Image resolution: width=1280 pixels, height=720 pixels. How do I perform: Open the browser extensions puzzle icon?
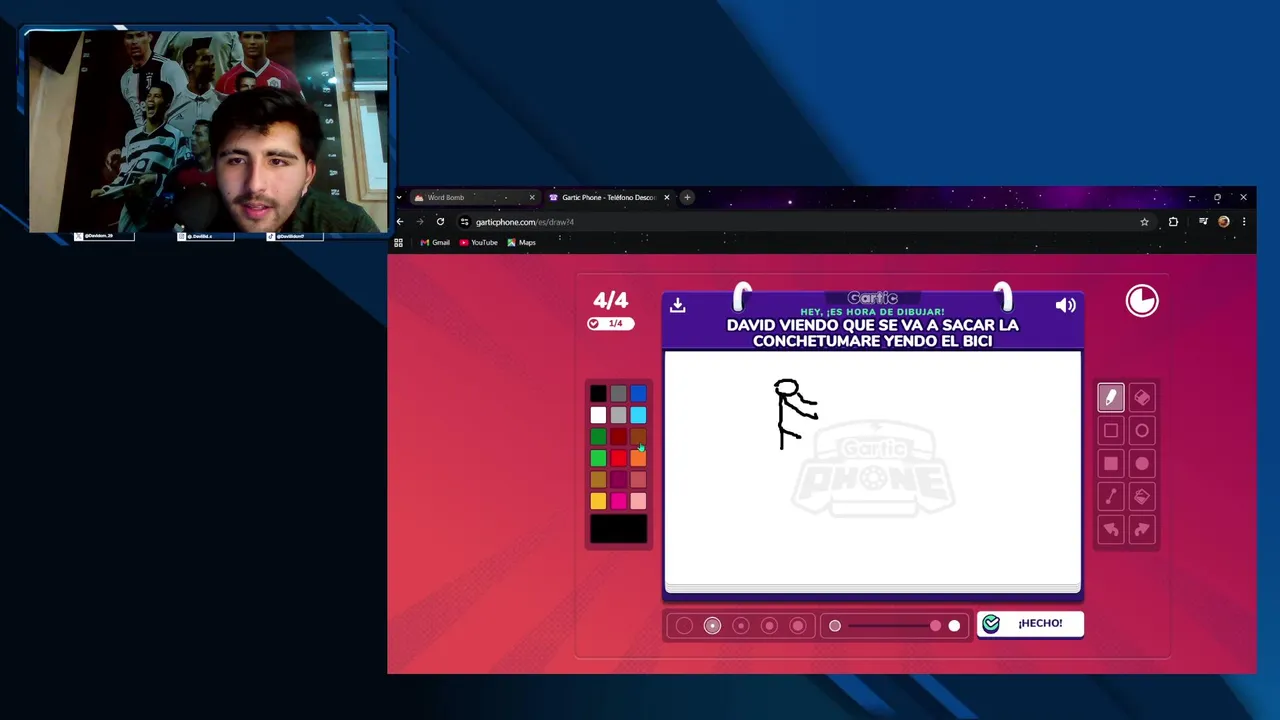pyautogui.click(x=1173, y=222)
